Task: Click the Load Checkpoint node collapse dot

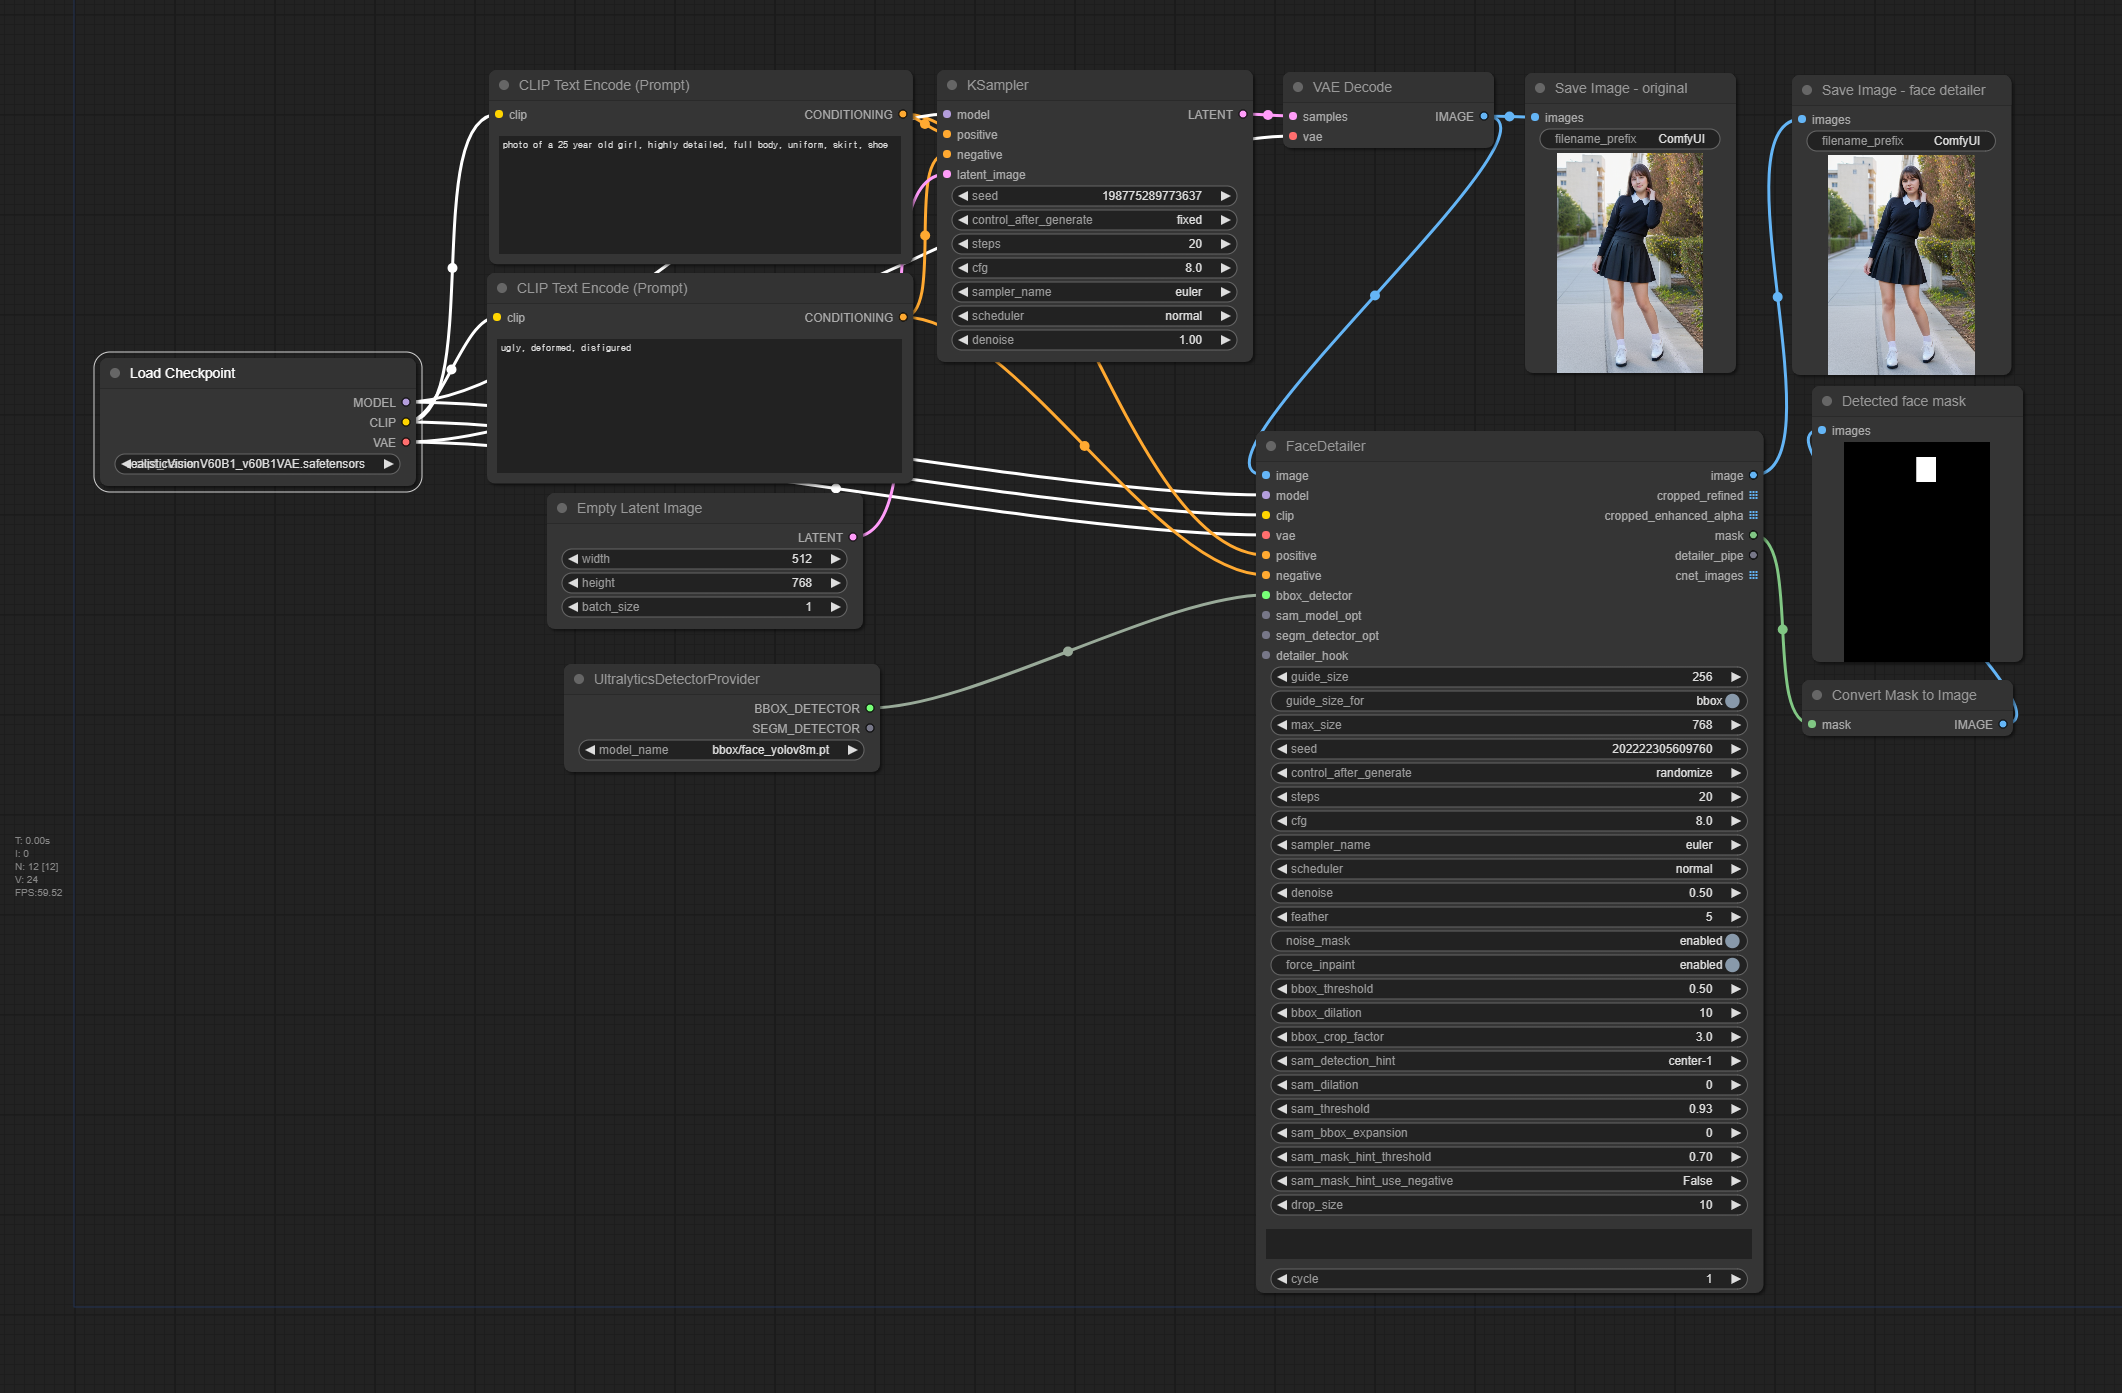Action: (115, 373)
